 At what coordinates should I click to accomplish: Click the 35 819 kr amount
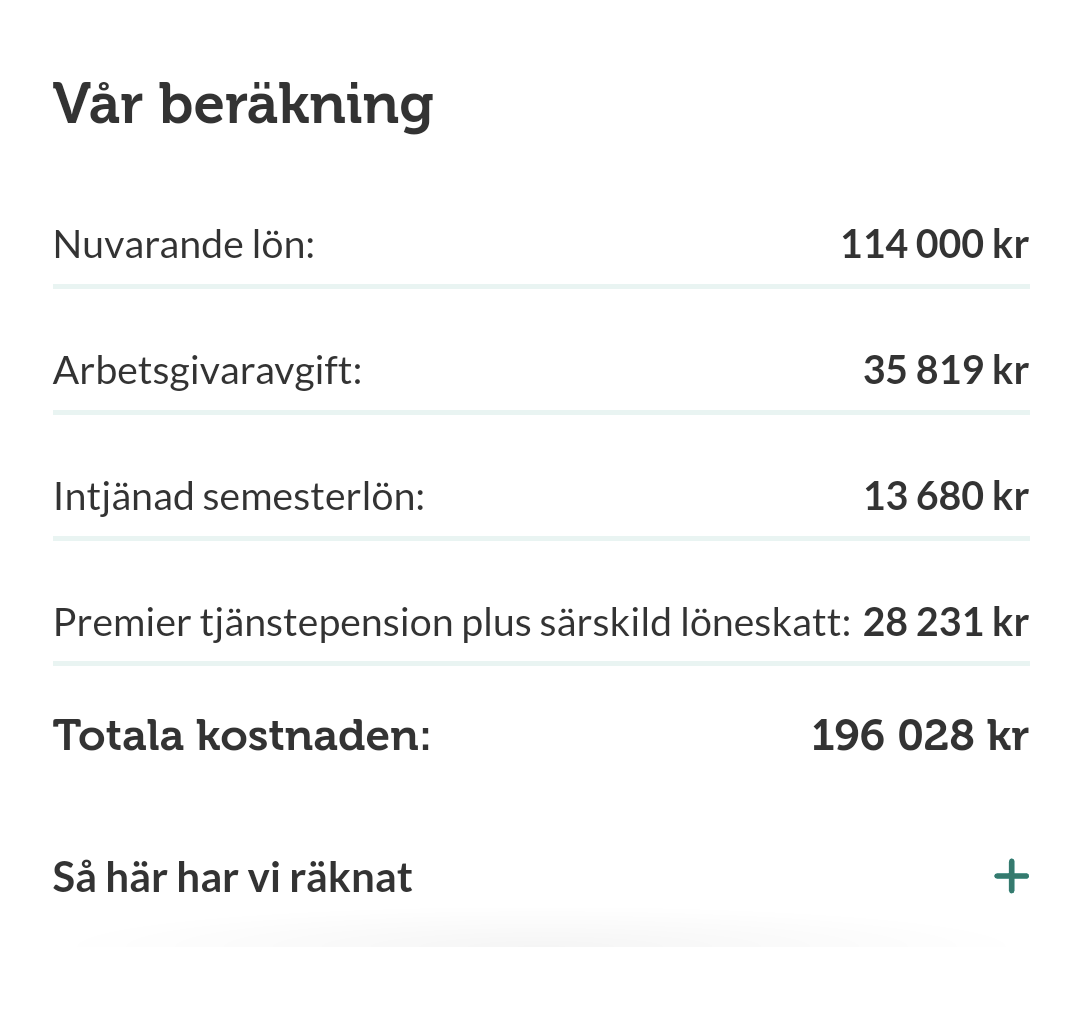point(945,371)
